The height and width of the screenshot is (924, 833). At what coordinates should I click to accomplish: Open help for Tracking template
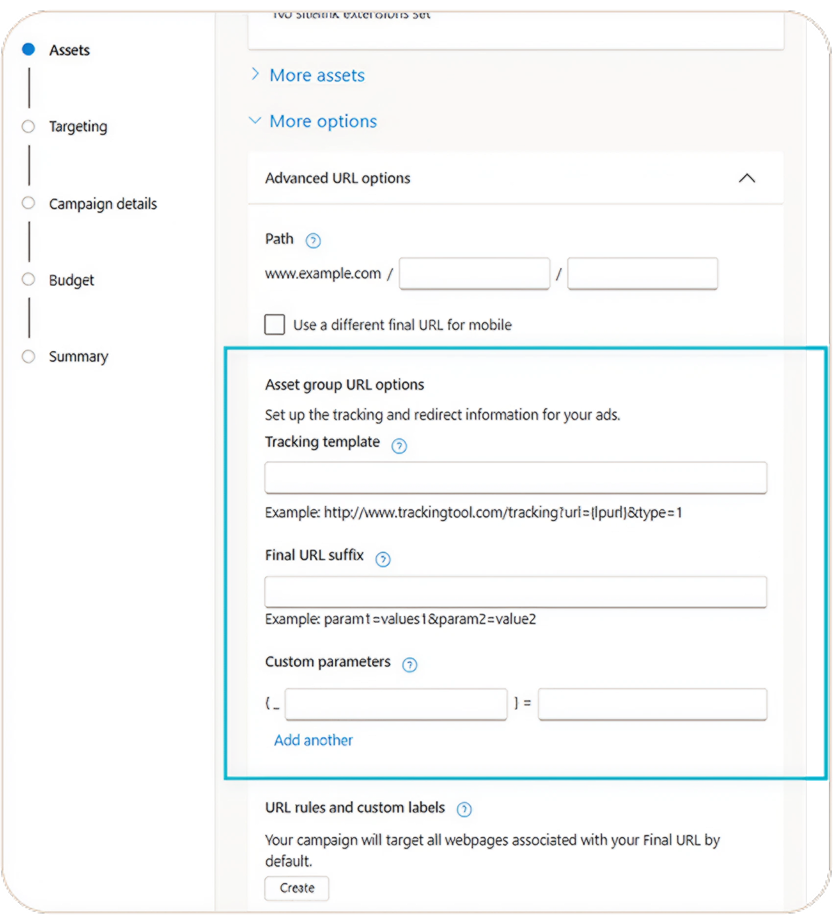399,445
